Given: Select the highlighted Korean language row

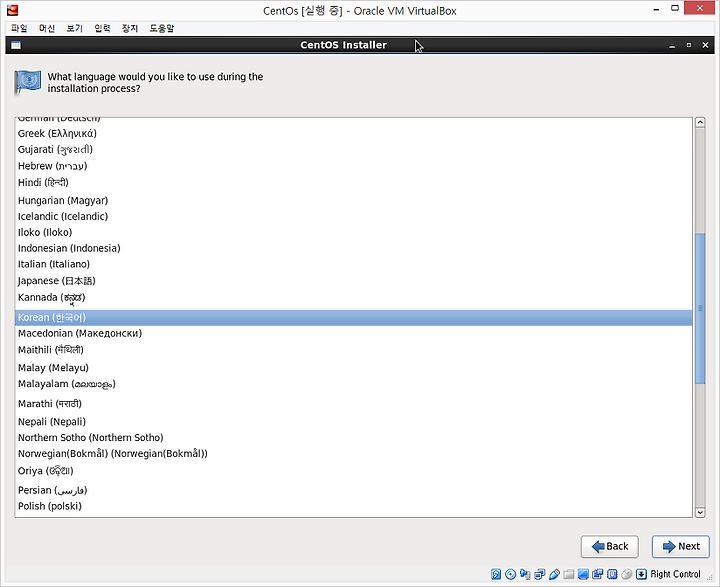Looking at the screenshot, I should pos(354,317).
